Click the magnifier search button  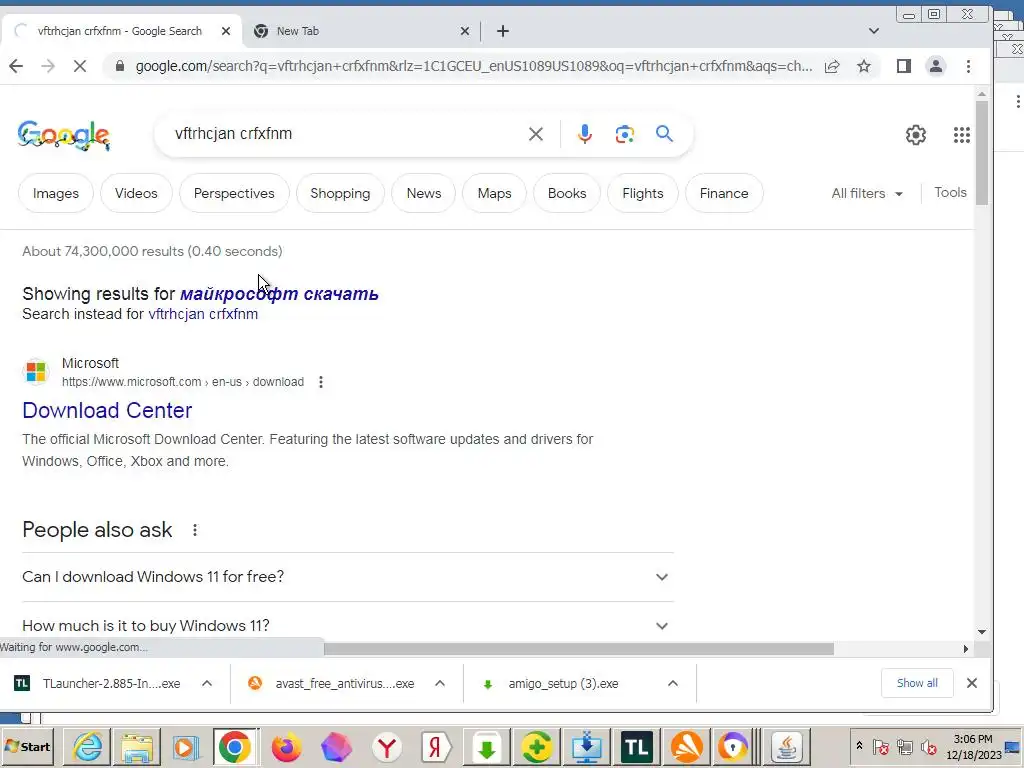pos(664,134)
